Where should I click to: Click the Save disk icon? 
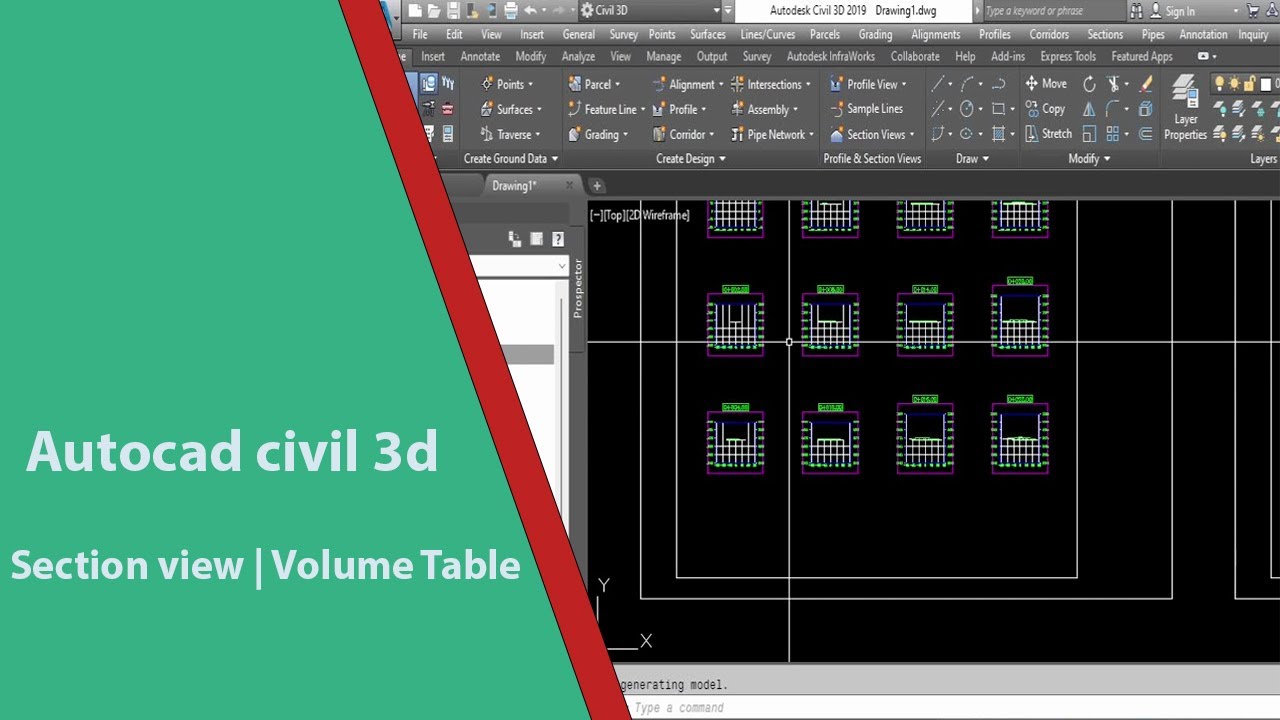[454, 10]
